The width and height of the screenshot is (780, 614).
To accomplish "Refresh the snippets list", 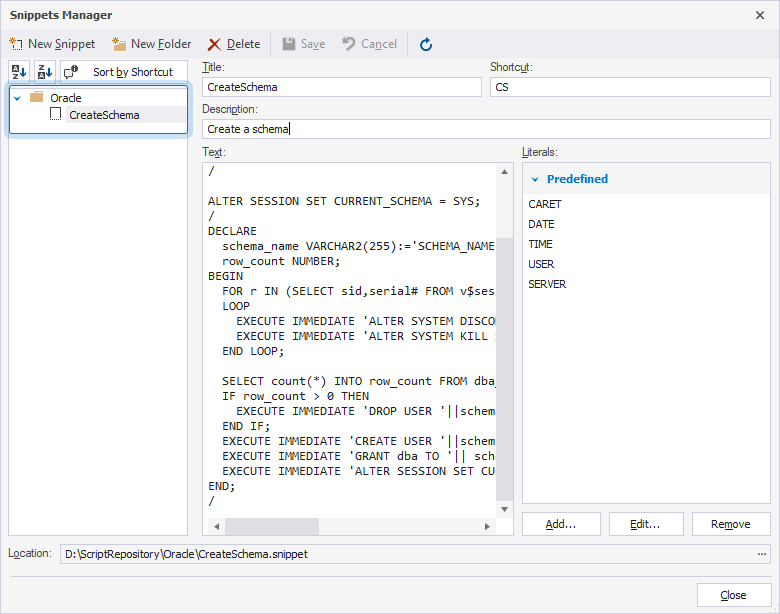I will tap(426, 44).
